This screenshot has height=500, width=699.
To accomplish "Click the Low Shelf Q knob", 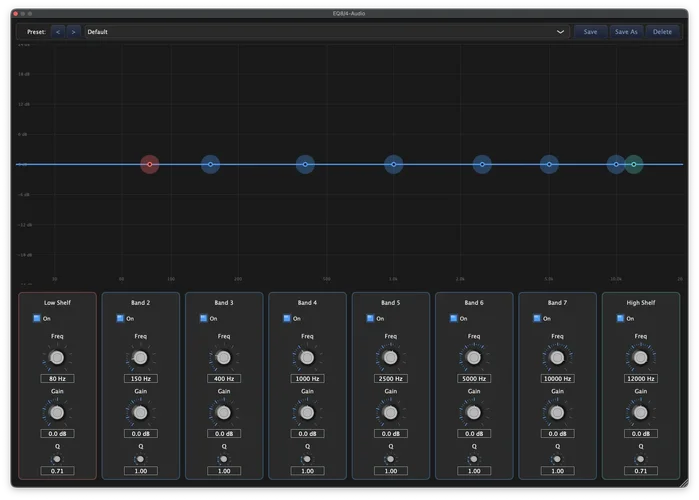I will click(x=57, y=459).
